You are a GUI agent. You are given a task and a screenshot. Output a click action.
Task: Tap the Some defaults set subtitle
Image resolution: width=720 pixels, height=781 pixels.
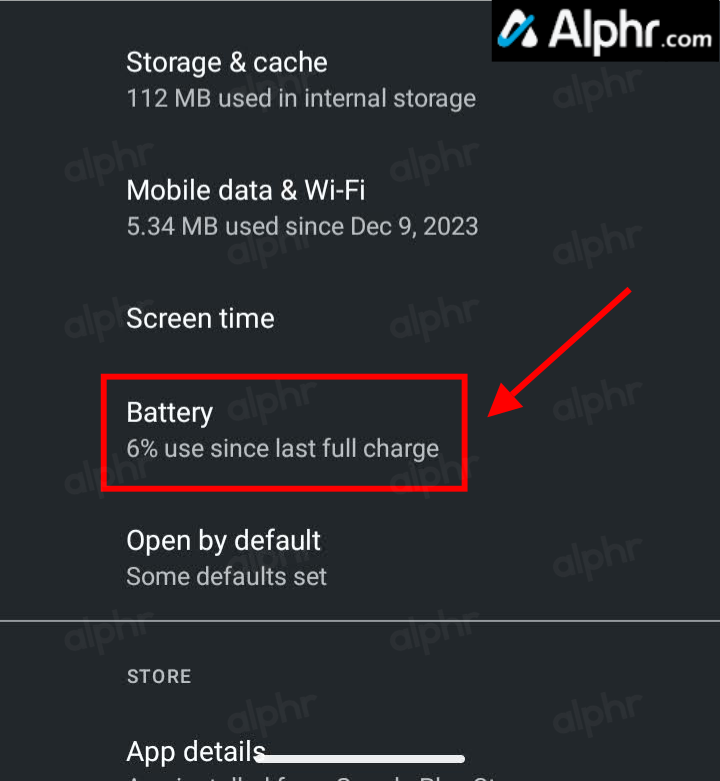click(x=226, y=577)
